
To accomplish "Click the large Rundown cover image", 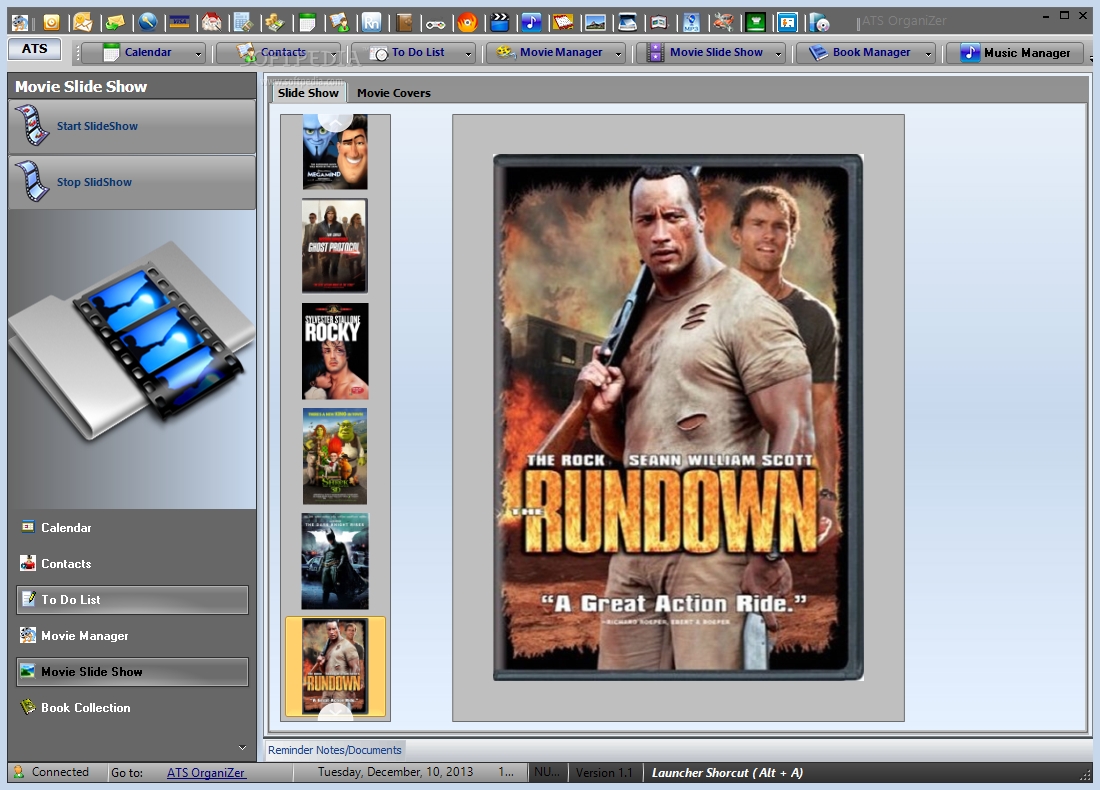I will coord(678,417).
